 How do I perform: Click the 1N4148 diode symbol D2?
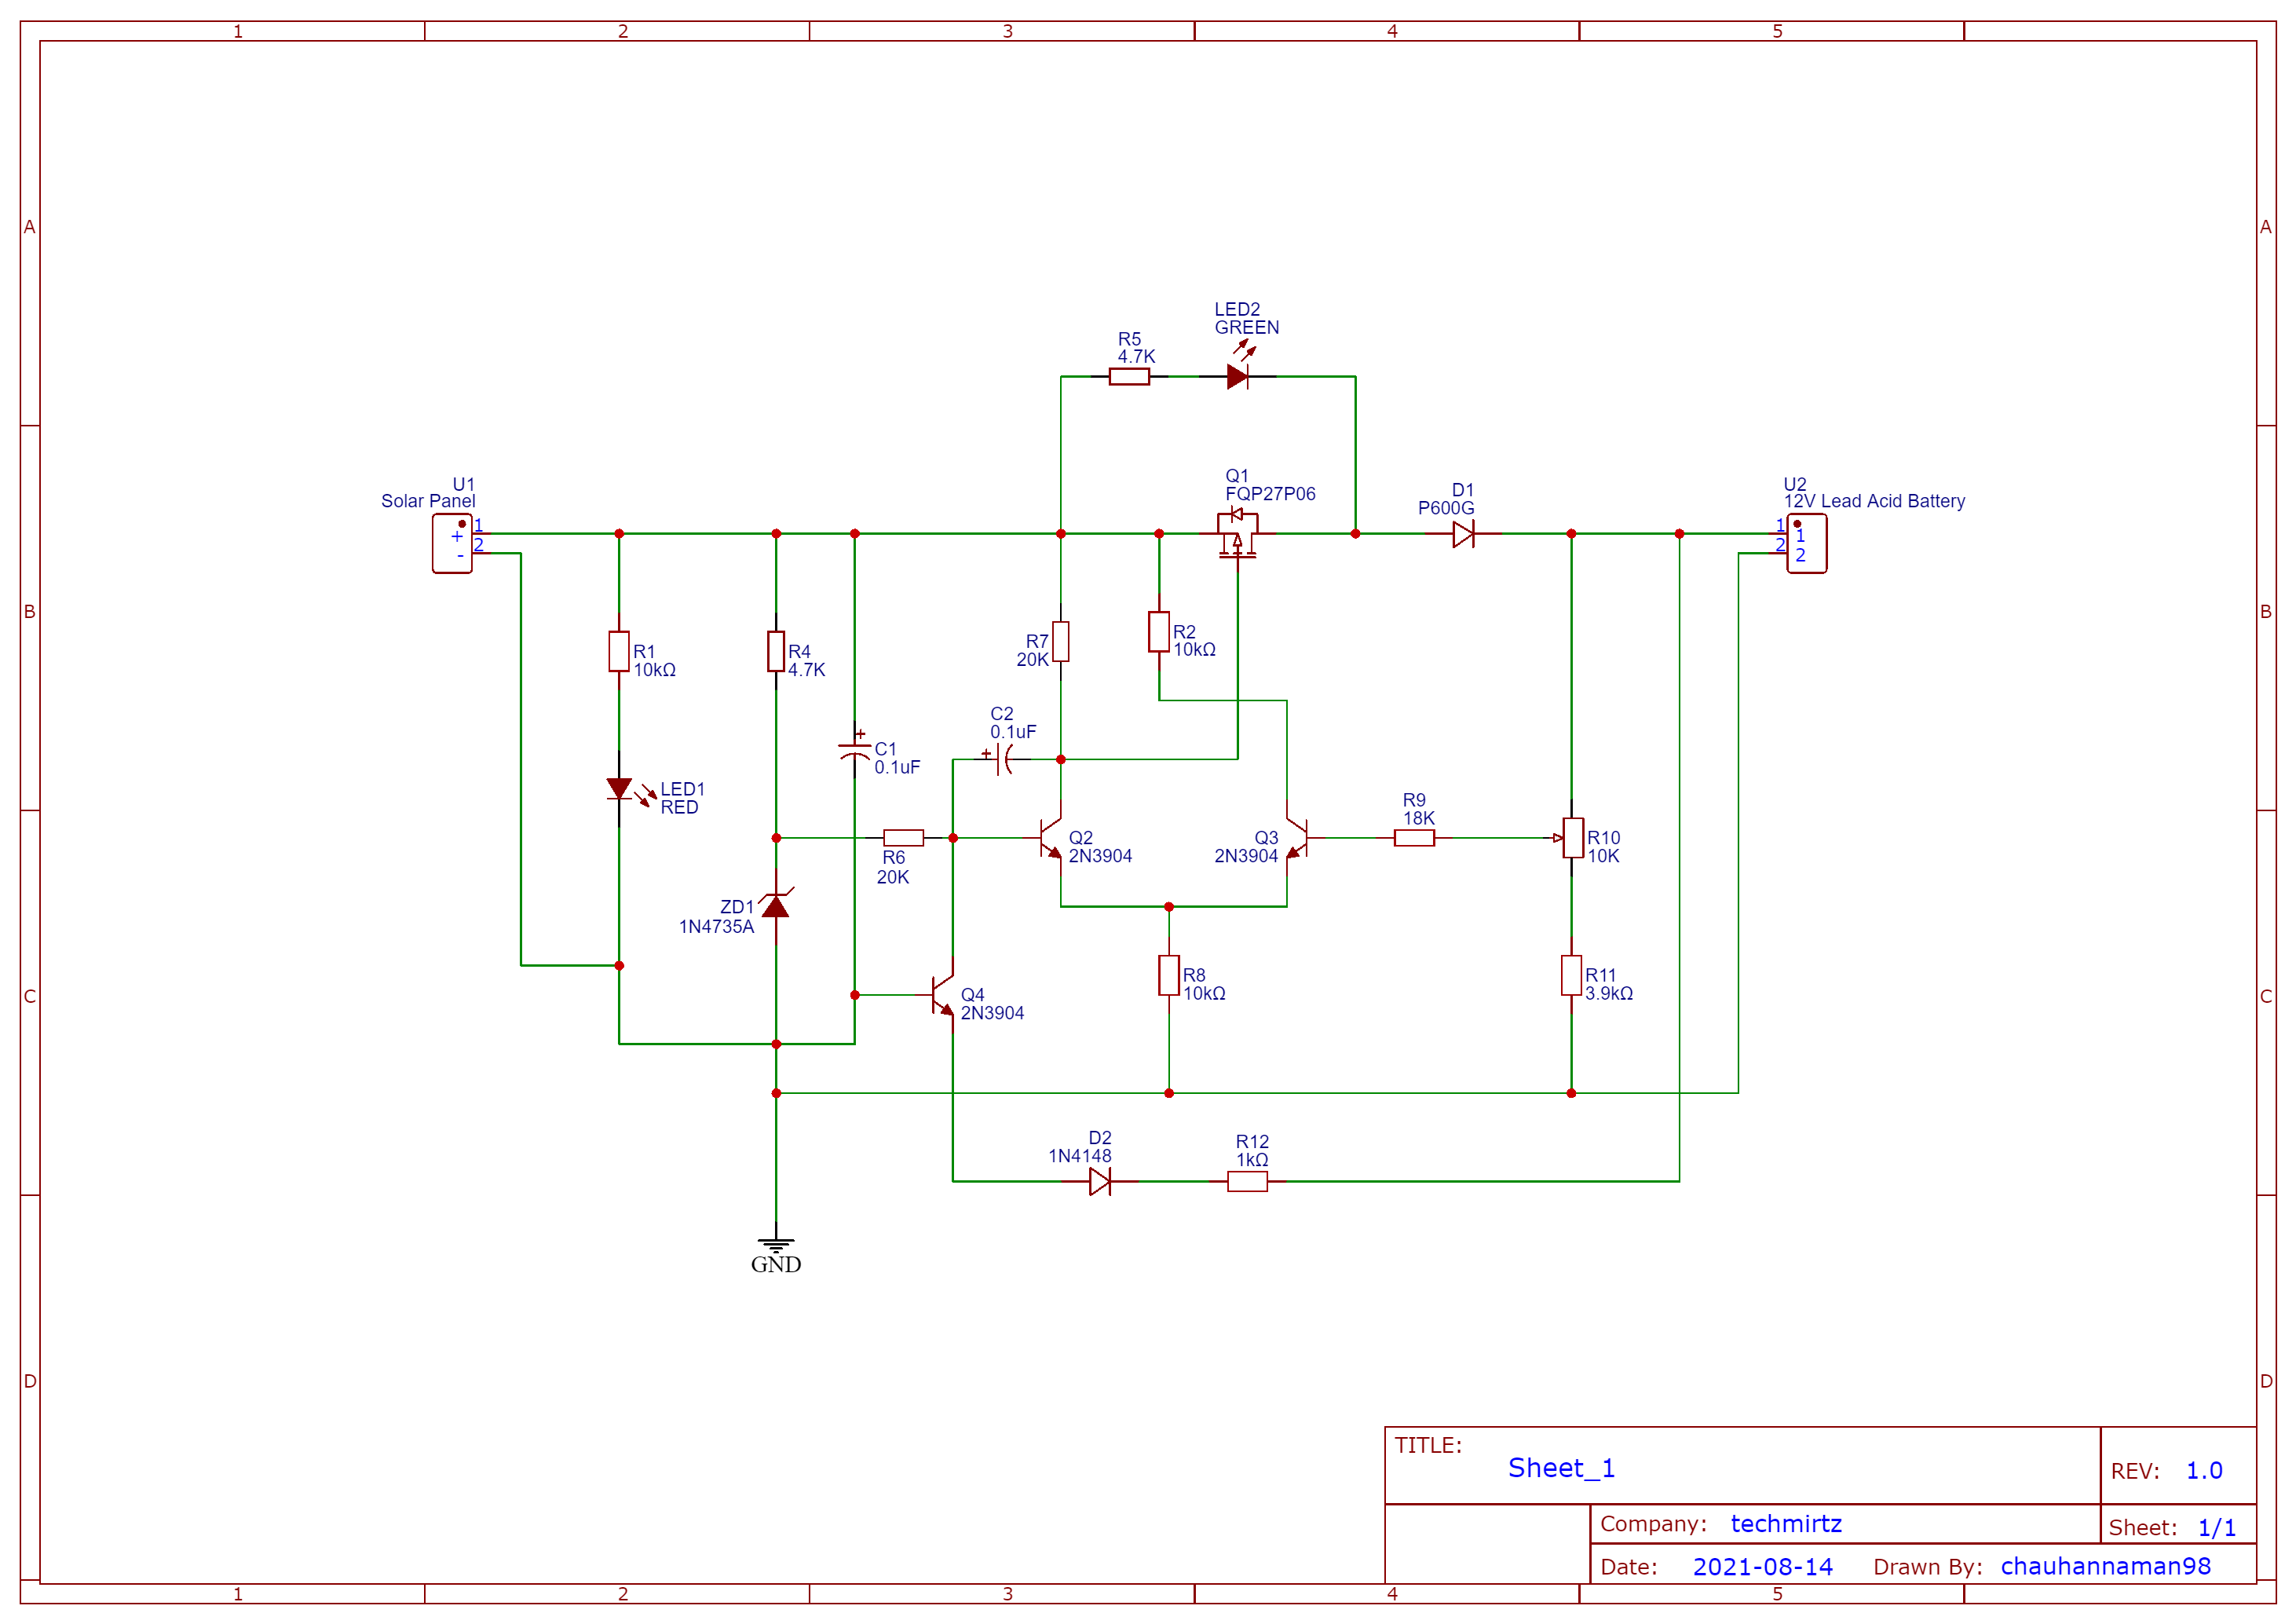[1100, 1181]
